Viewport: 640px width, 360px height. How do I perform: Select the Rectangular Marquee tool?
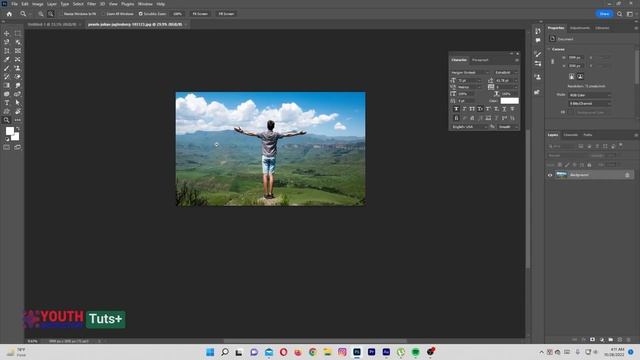18,33
